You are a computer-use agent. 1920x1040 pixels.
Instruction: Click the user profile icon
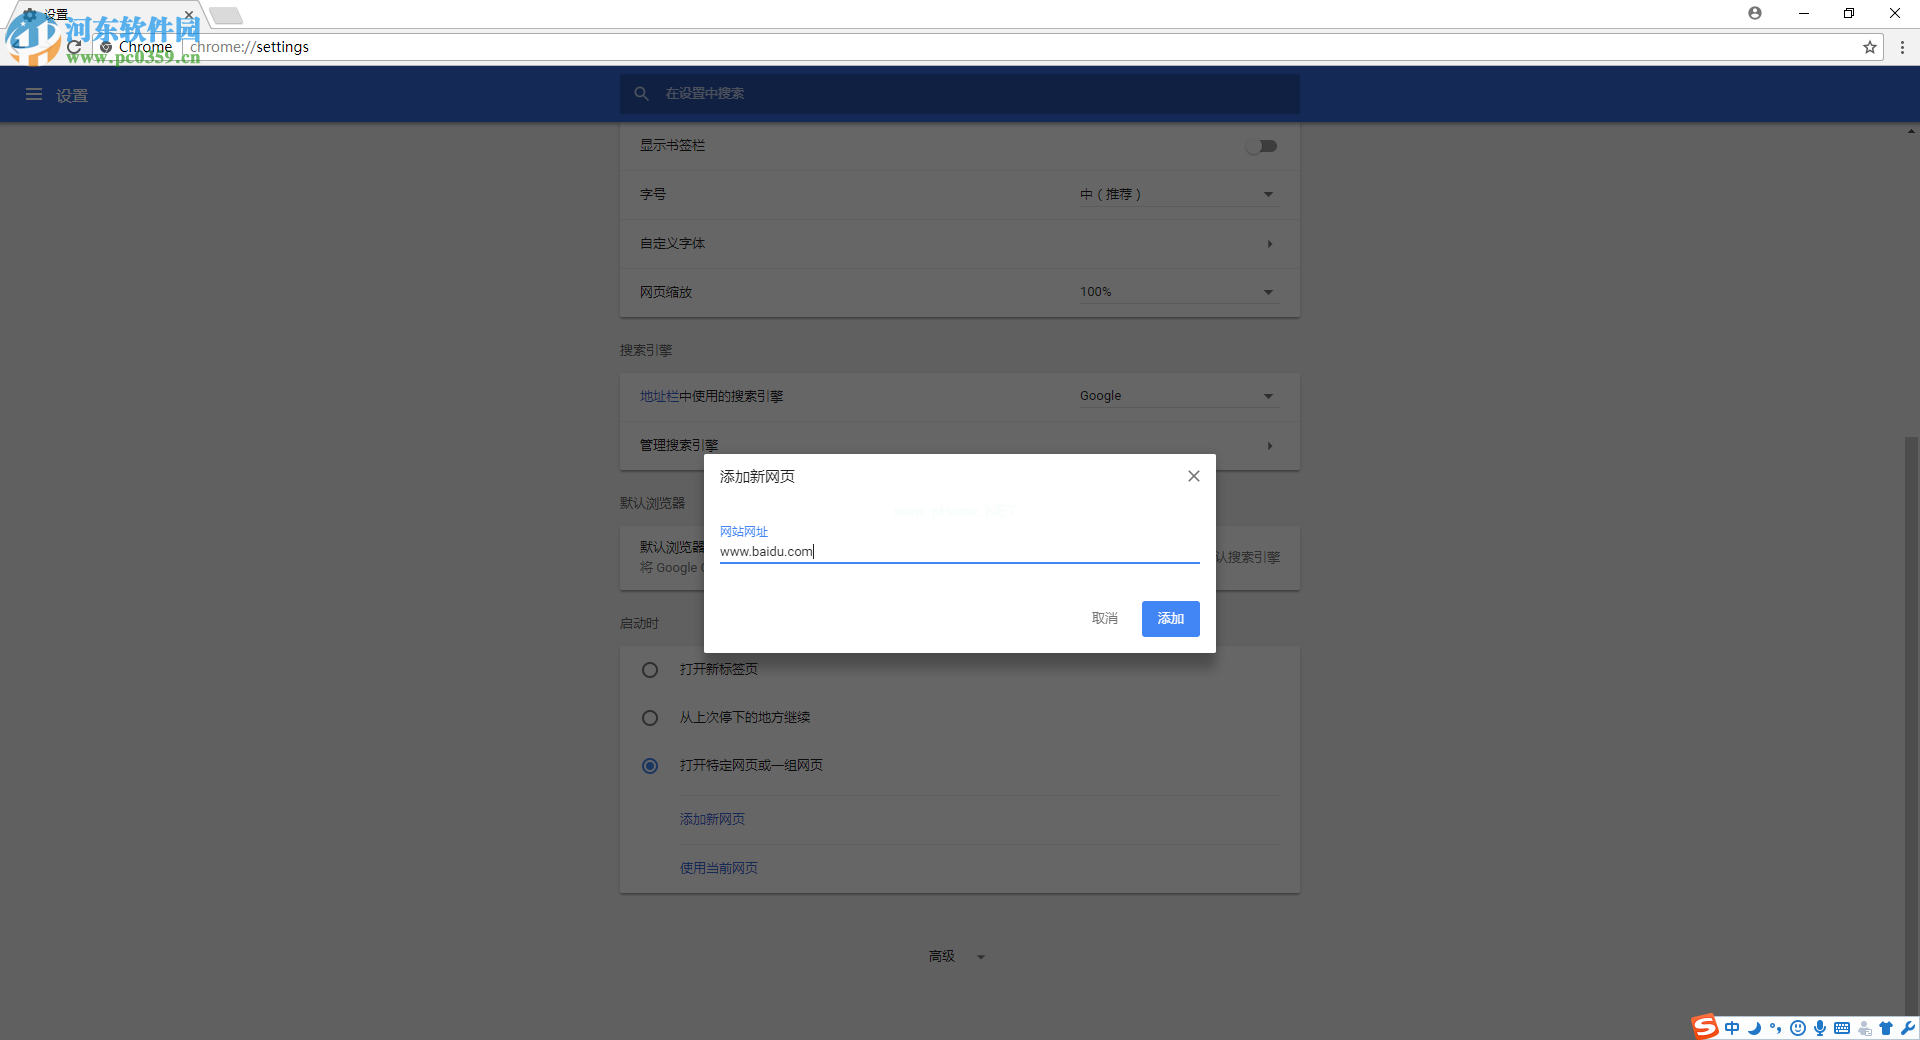[1755, 13]
